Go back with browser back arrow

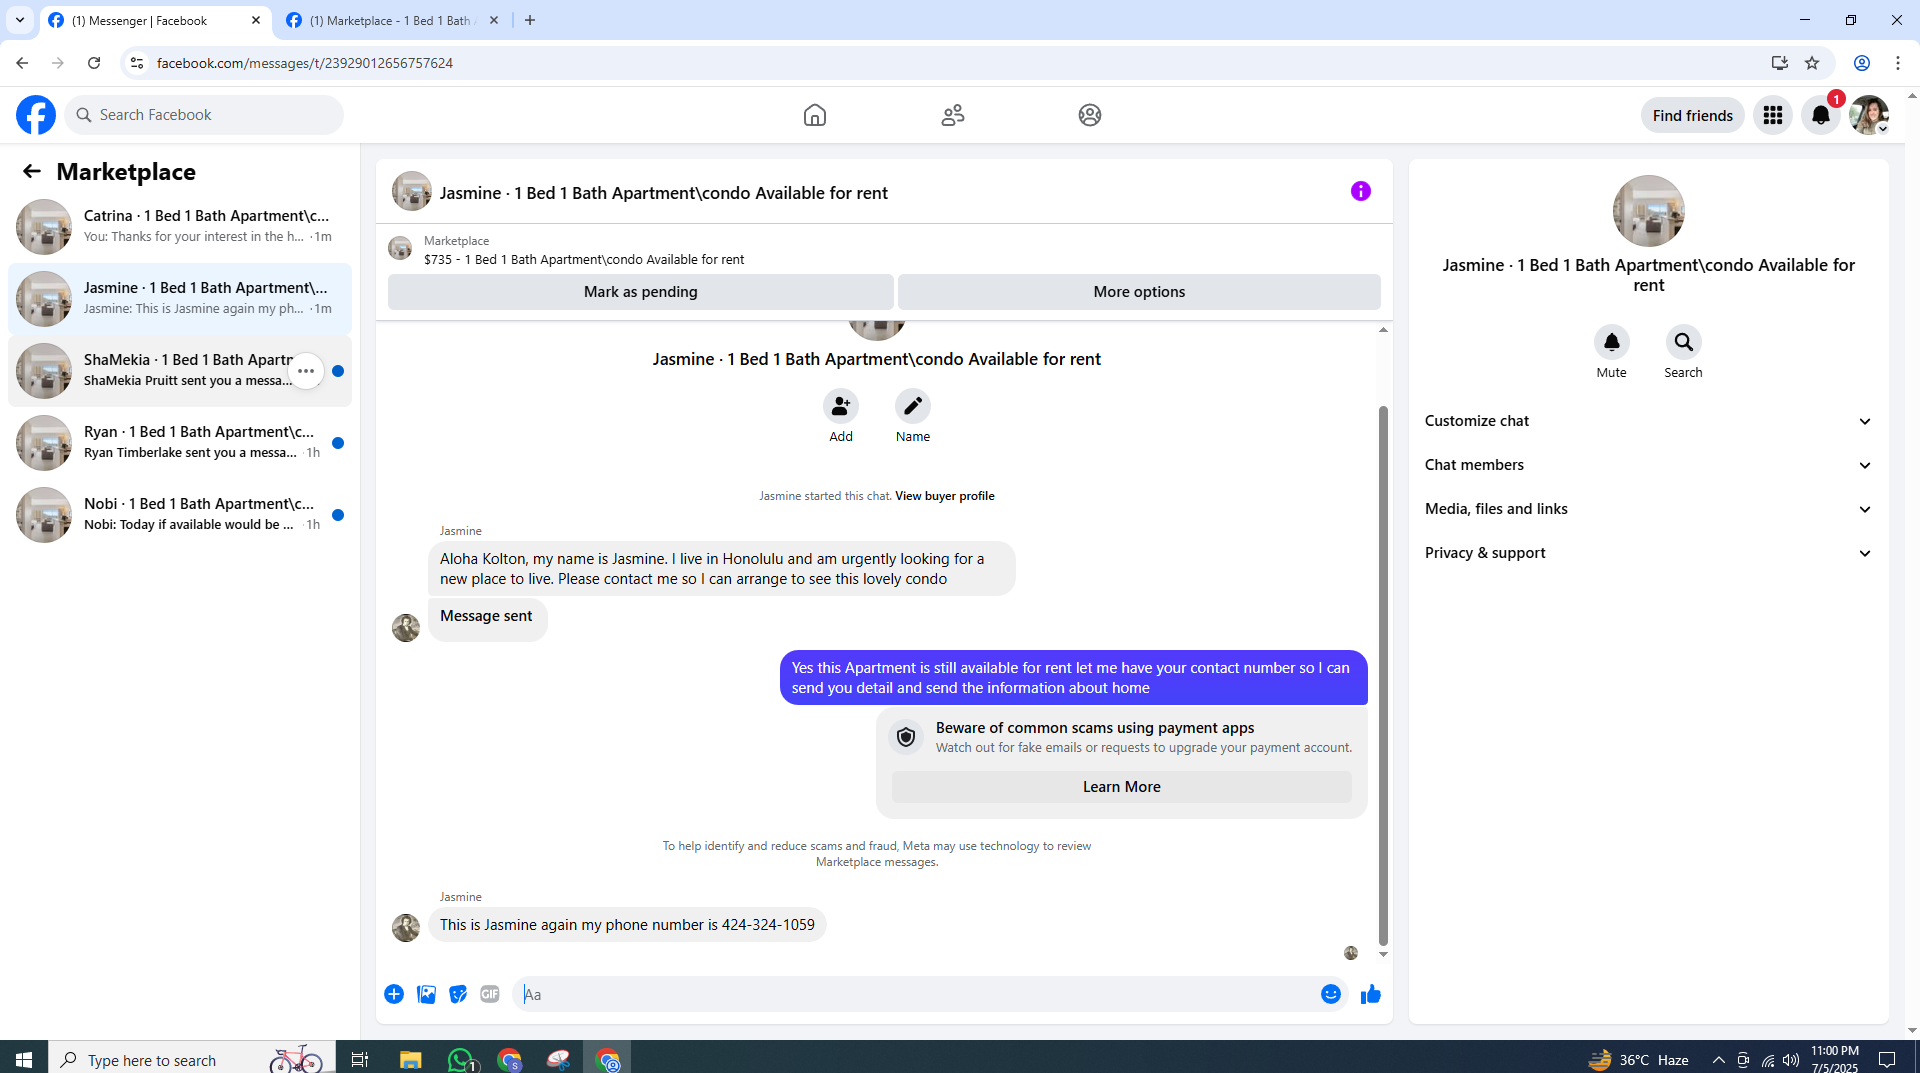point(22,63)
